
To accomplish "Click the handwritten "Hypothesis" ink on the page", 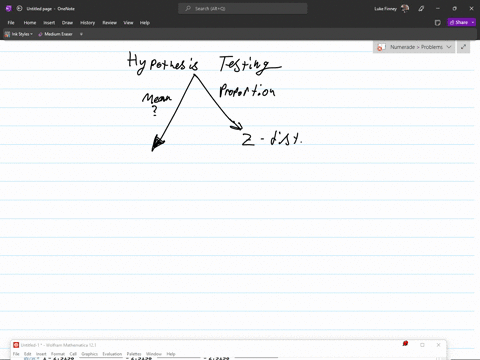I will (x=163, y=63).
